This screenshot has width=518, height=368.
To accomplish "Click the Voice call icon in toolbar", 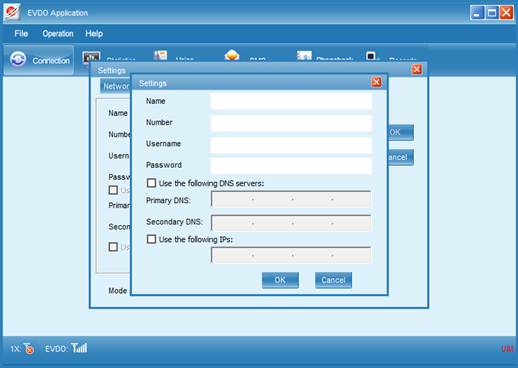I will 161,56.
